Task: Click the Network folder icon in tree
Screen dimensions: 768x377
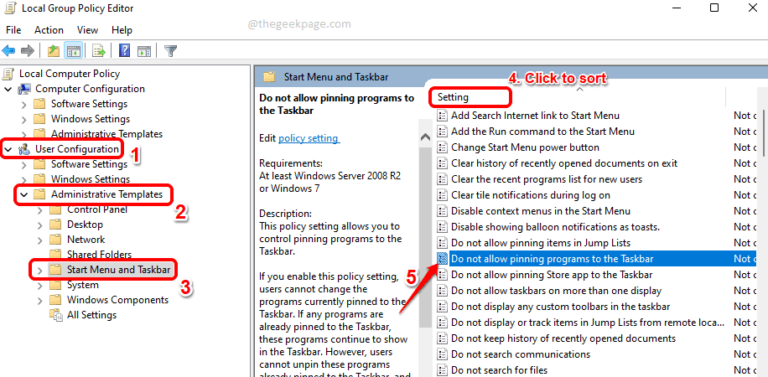Action: pos(56,239)
